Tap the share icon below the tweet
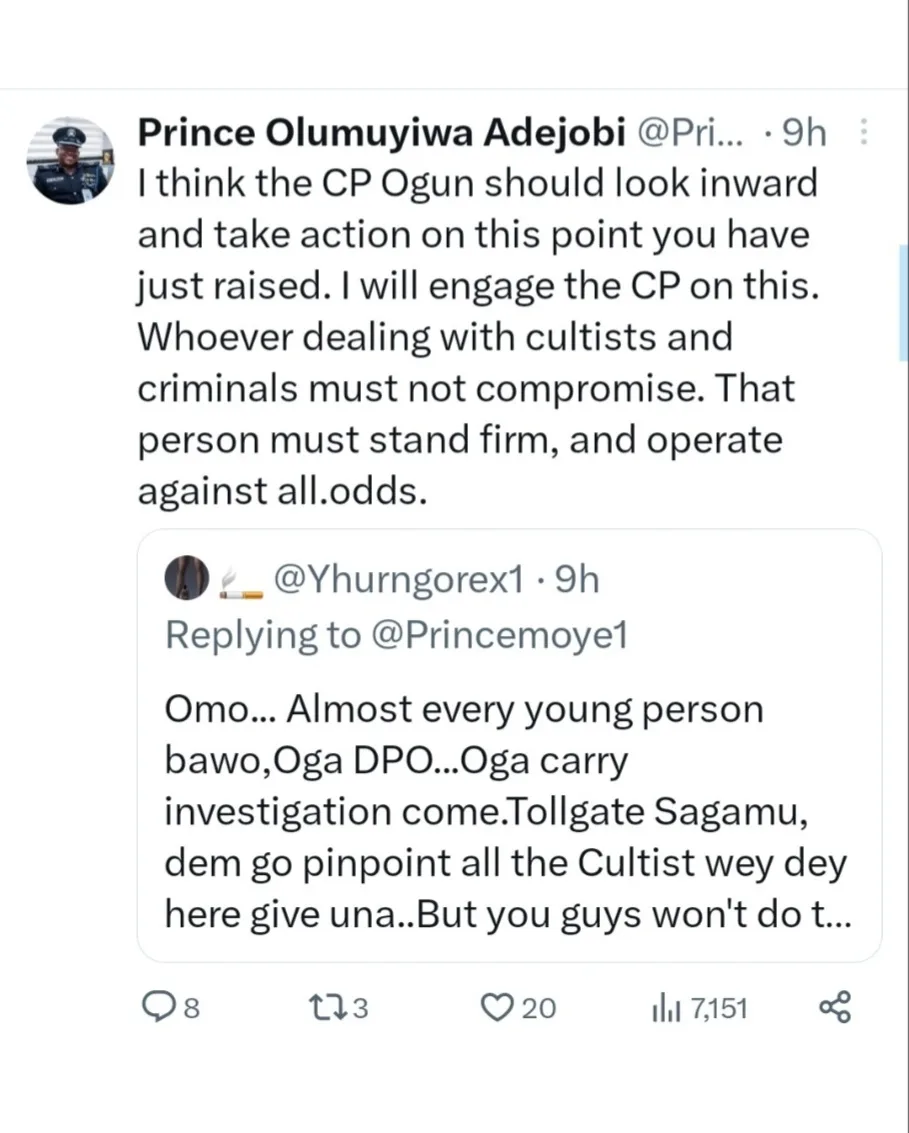This screenshot has height=1133, width=909. pyautogui.click(x=834, y=1007)
